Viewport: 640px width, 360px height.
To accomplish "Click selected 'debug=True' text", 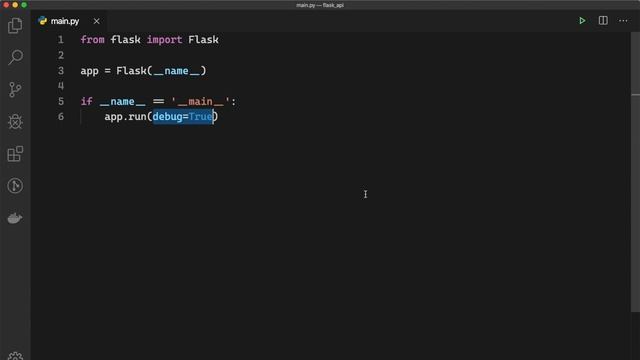I will [x=182, y=117].
